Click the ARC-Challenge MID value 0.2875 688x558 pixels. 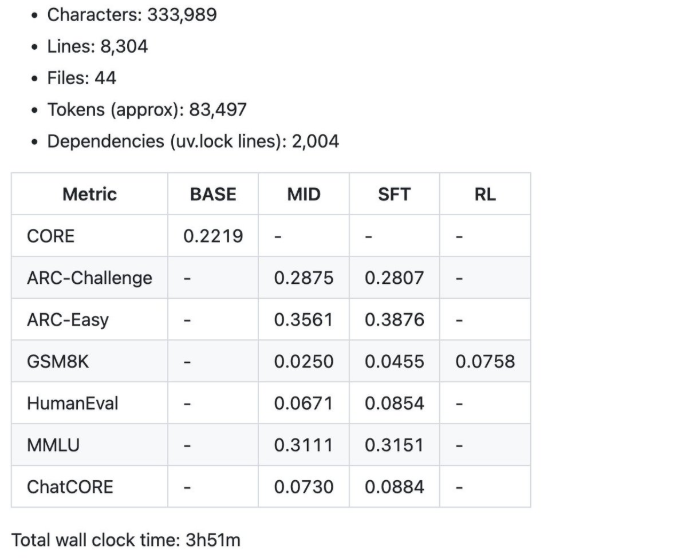tap(304, 278)
